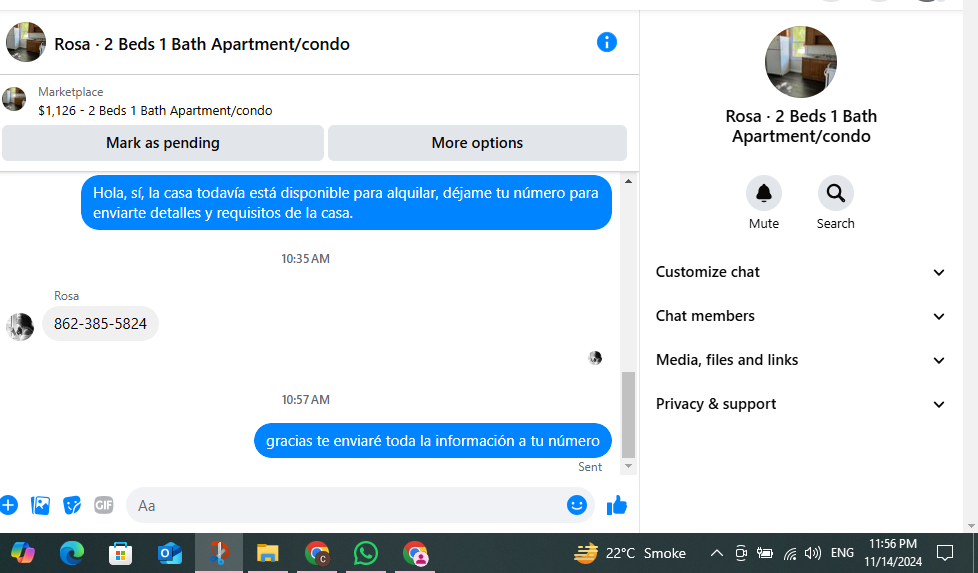978x573 pixels.
Task: Open Copilot from taskbar
Action: (22, 553)
